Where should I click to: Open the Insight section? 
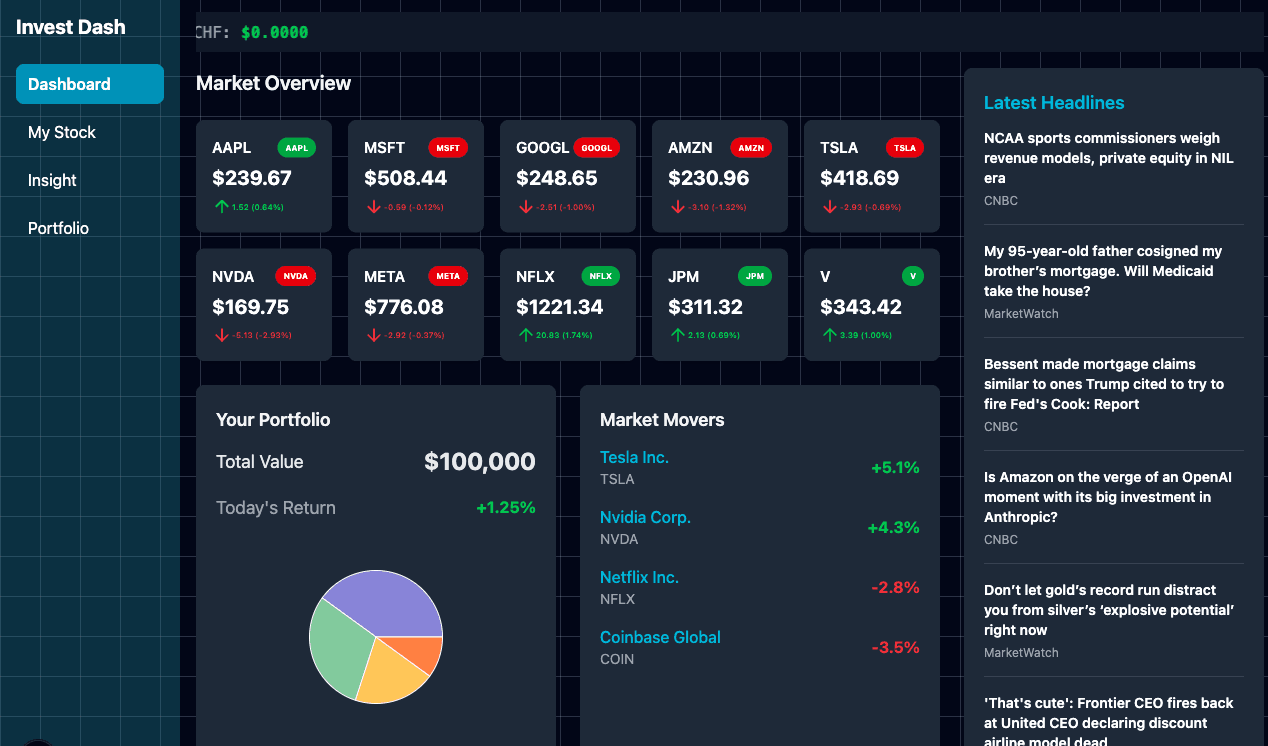90,180
